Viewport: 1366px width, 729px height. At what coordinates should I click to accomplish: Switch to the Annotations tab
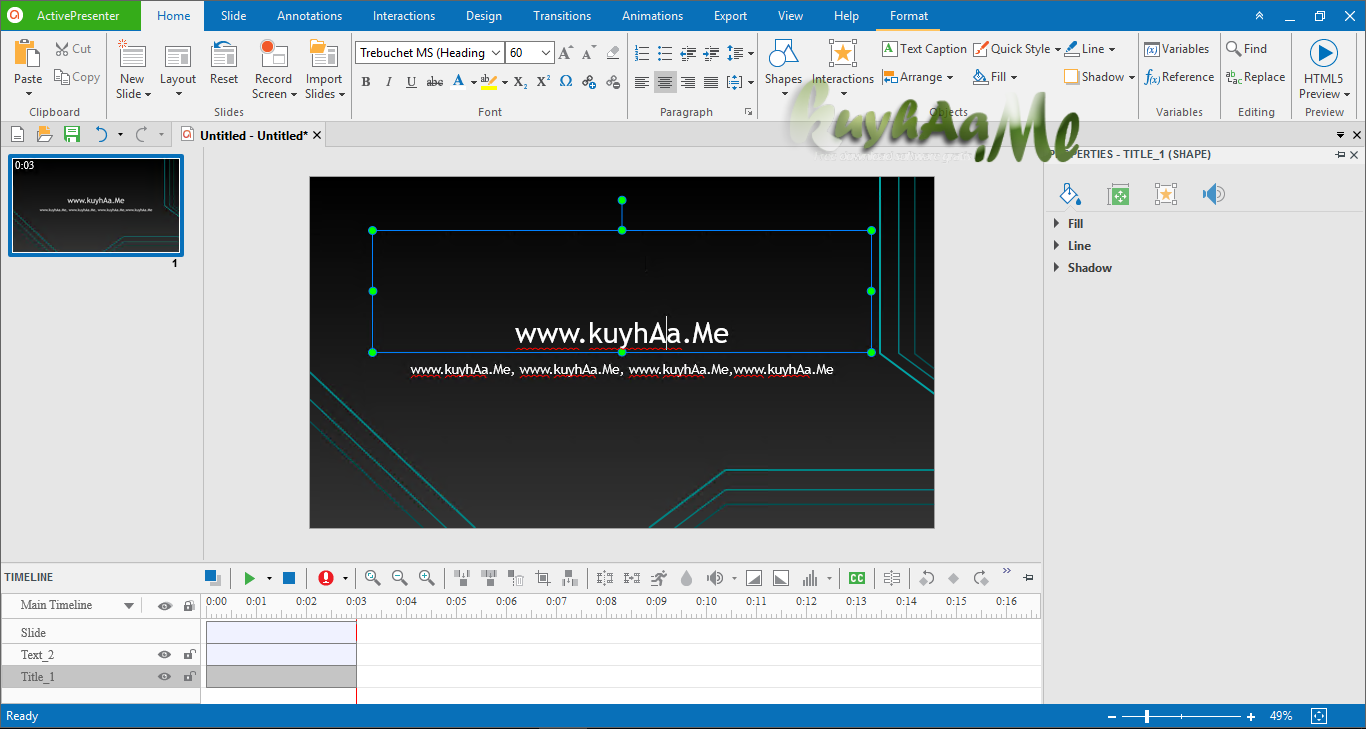pos(310,16)
